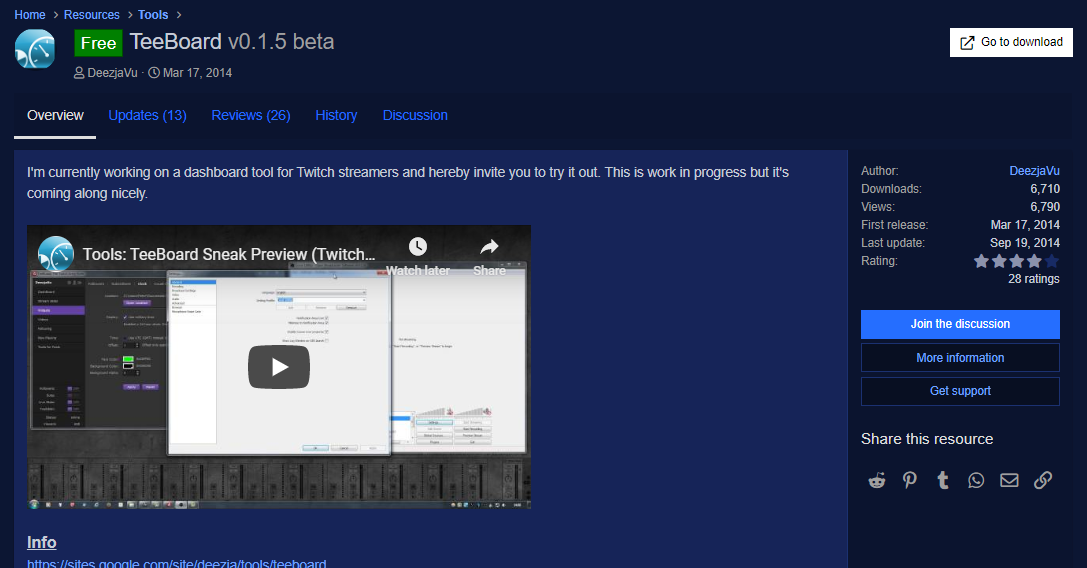This screenshot has width=1087, height=568.
Task: Click DeezjaVu username under the title
Action: click(112, 73)
